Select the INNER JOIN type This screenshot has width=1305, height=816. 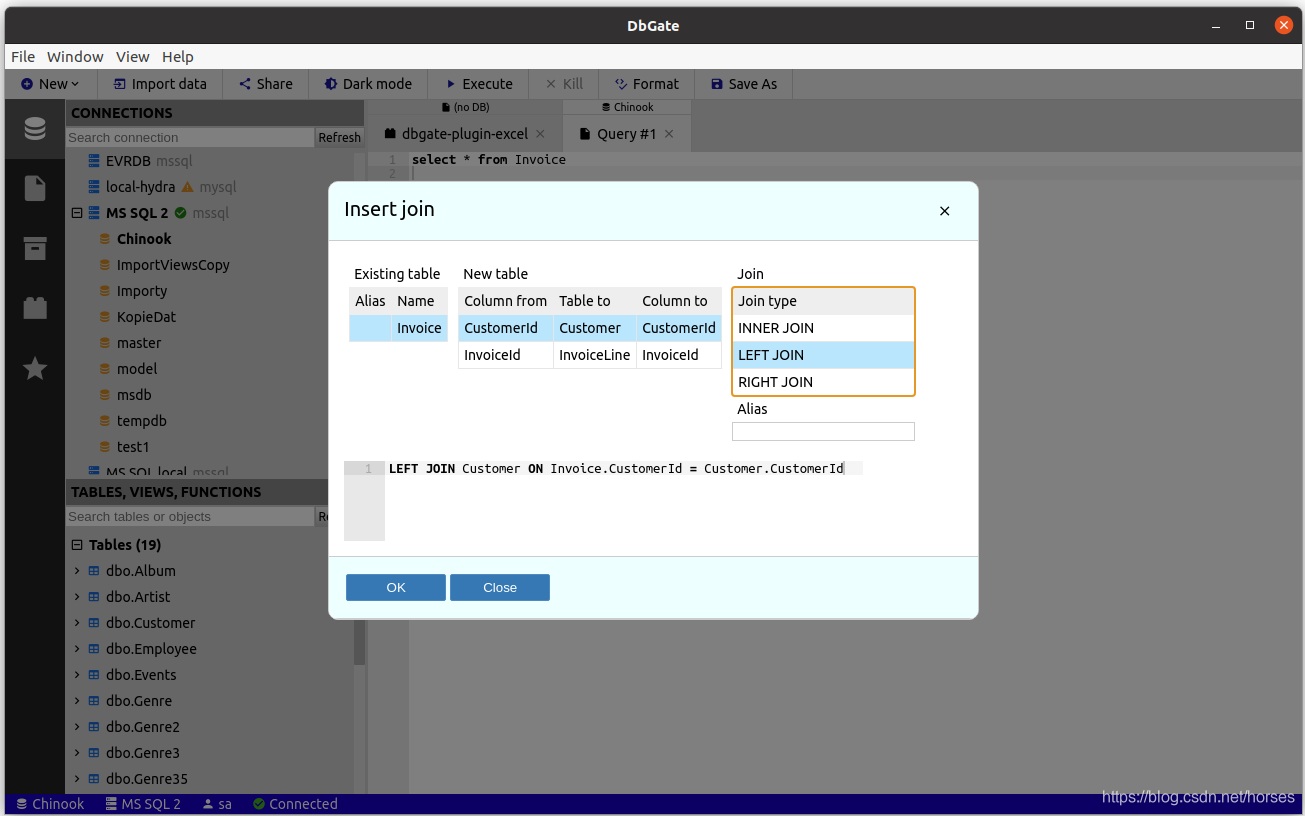823,328
